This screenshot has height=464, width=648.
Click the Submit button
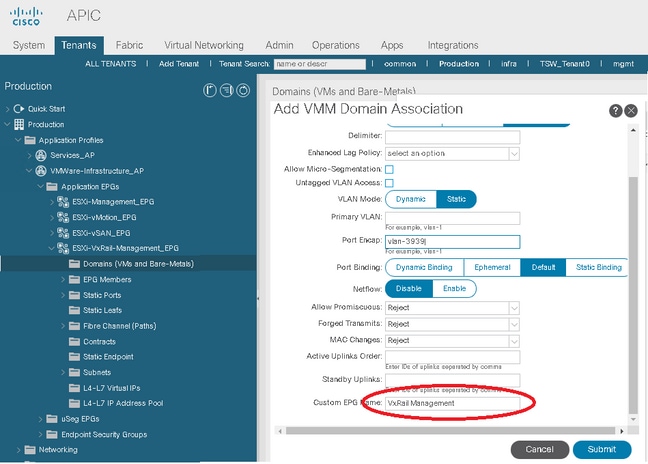[x=602, y=450]
